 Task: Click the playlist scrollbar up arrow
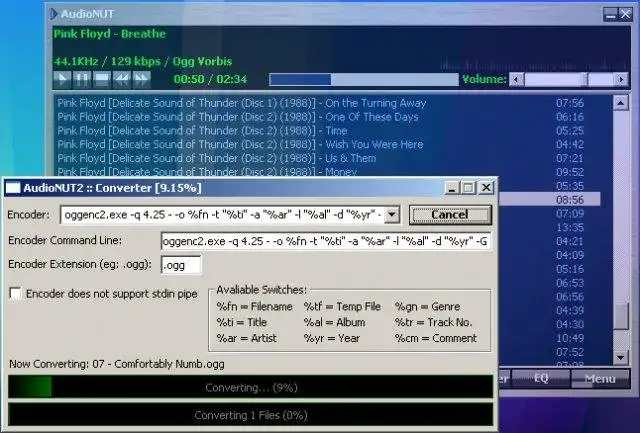(x=620, y=103)
